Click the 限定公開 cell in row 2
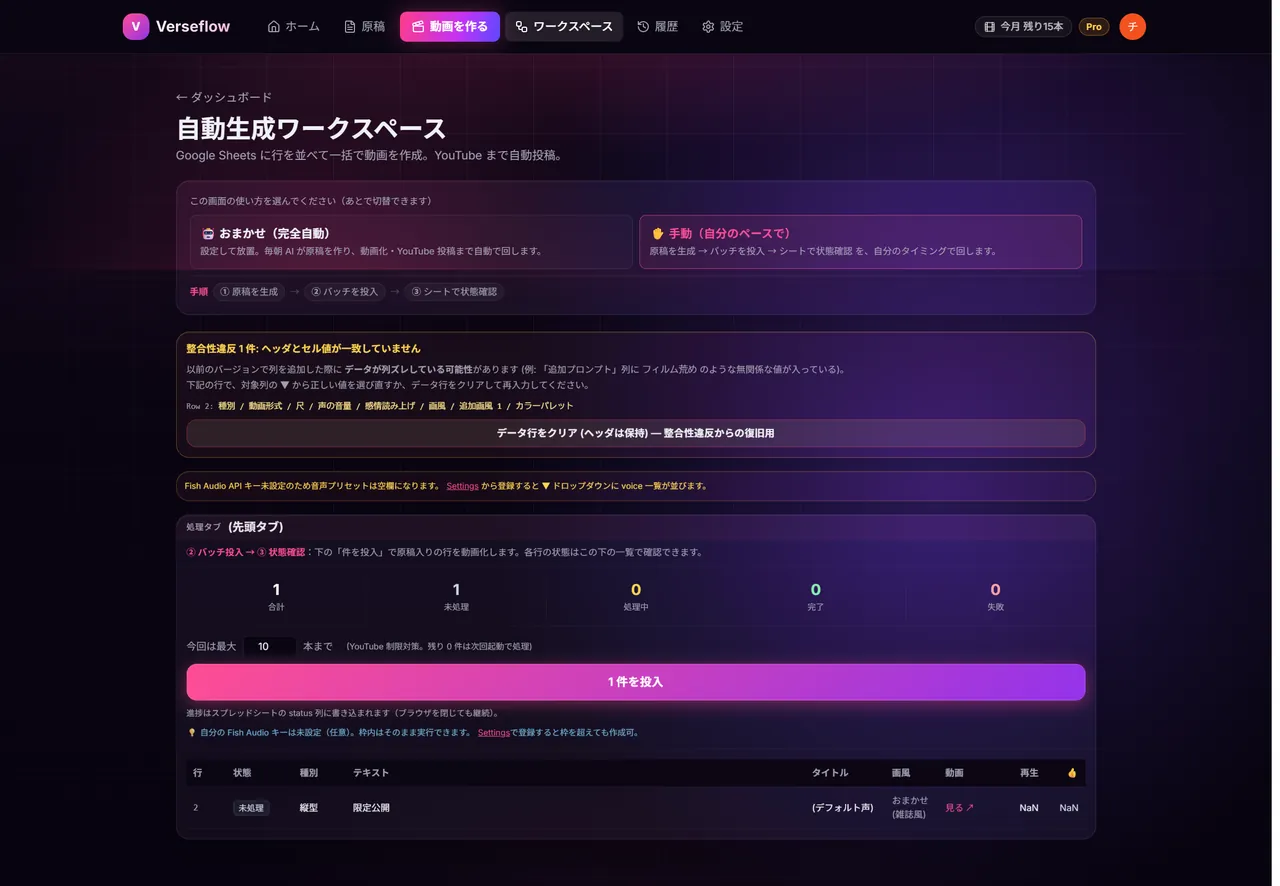 tap(371, 808)
